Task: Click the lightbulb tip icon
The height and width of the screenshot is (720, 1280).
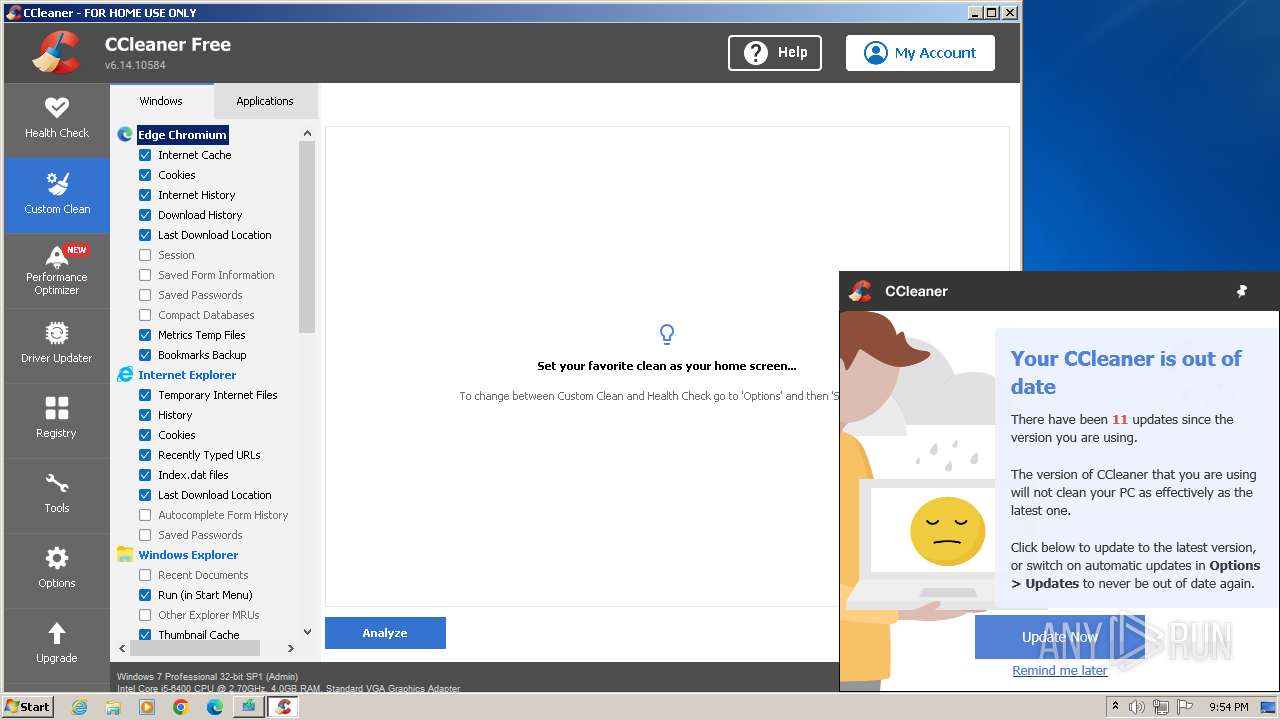Action: point(667,334)
